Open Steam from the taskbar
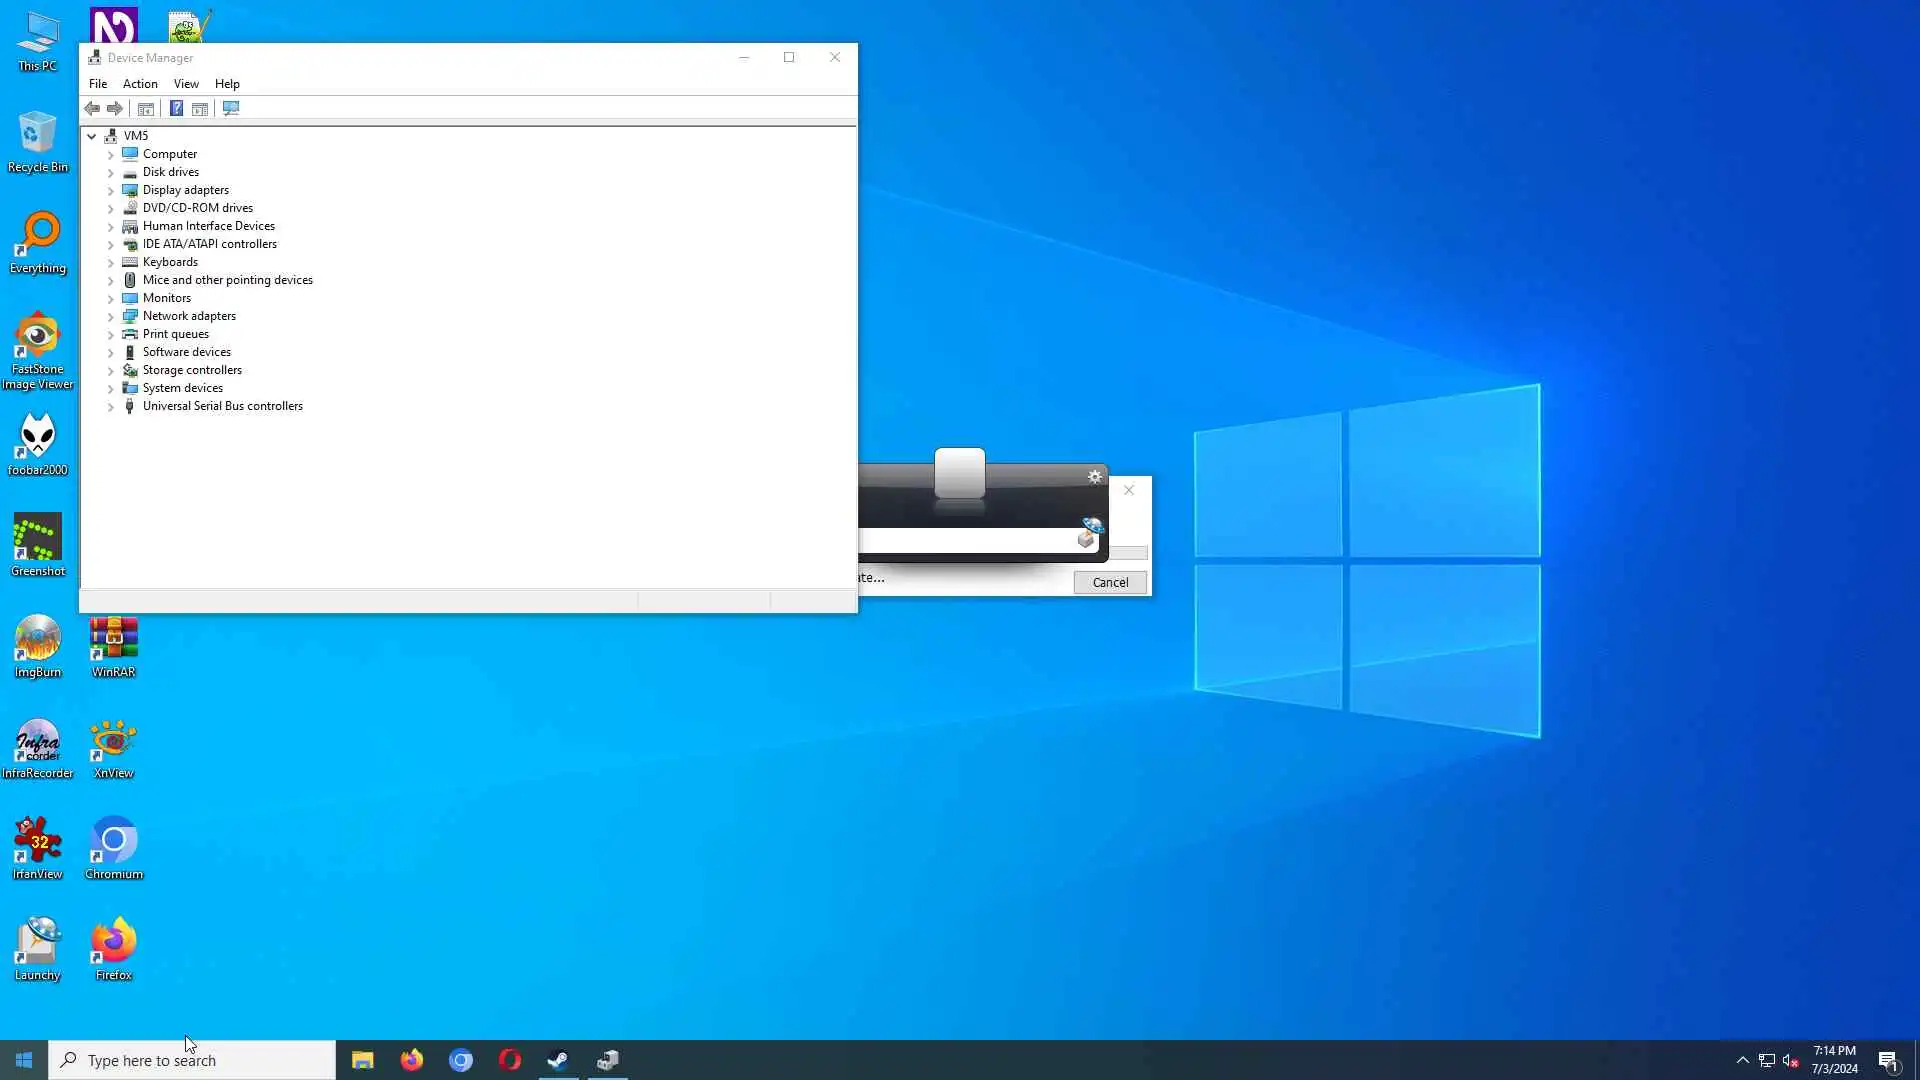Image resolution: width=1920 pixels, height=1080 pixels. [x=558, y=1060]
